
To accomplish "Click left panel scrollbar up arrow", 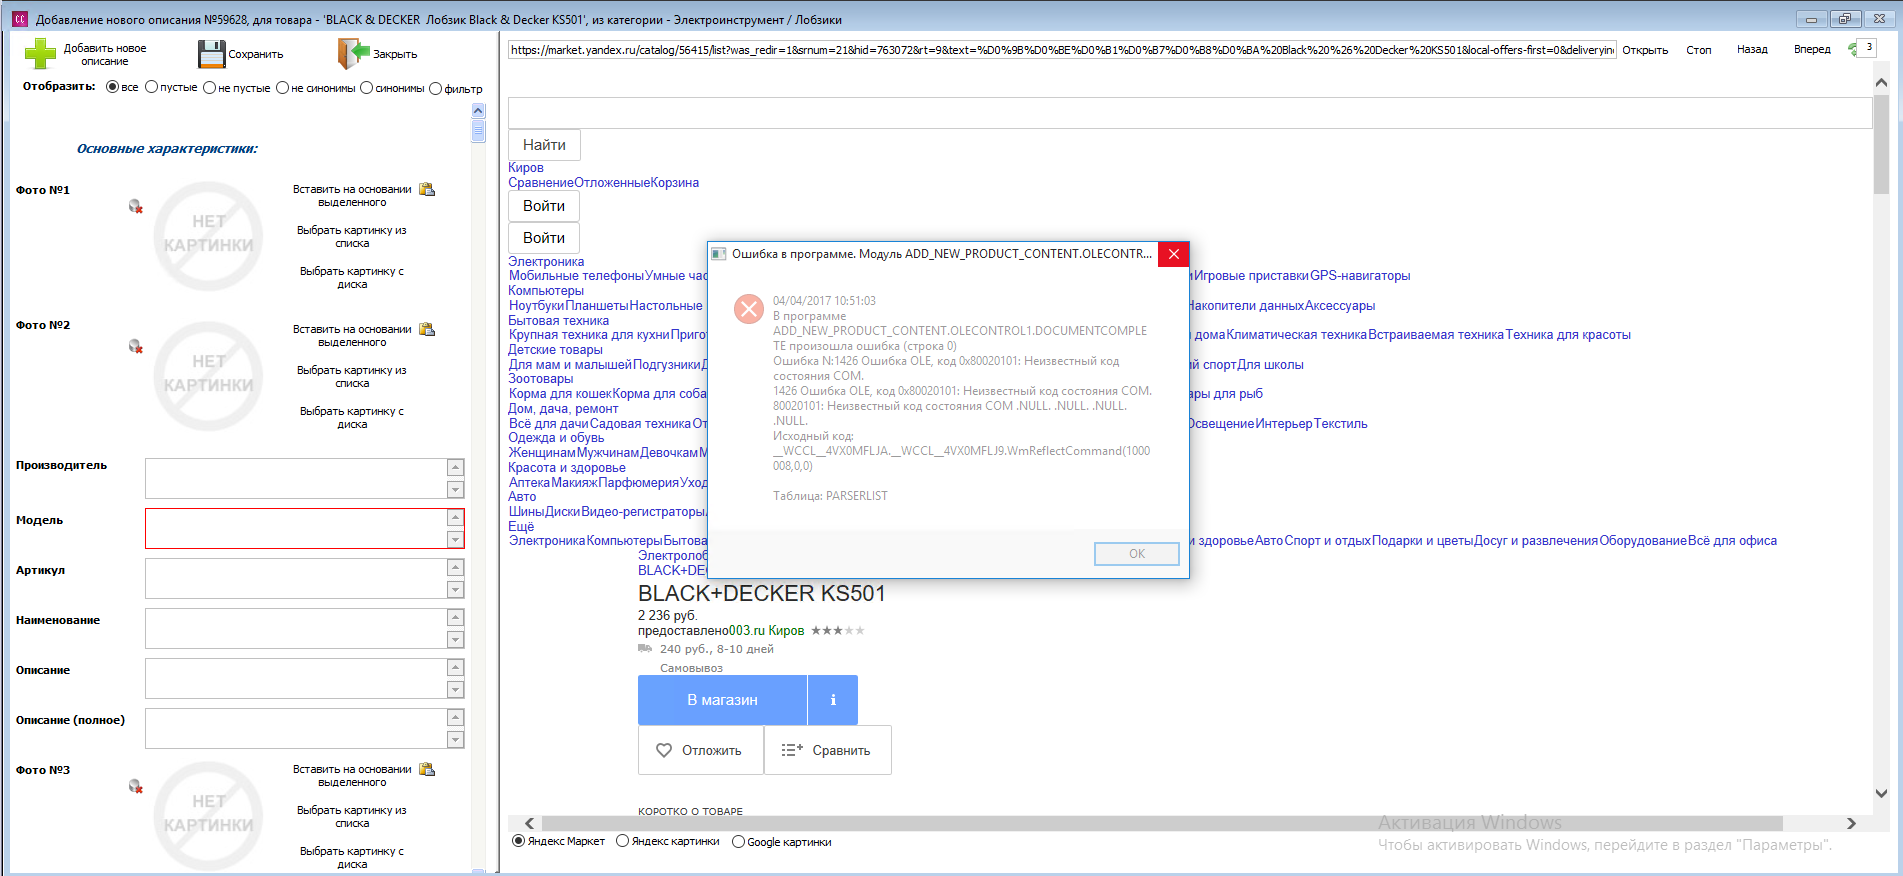I will coord(478,111).
